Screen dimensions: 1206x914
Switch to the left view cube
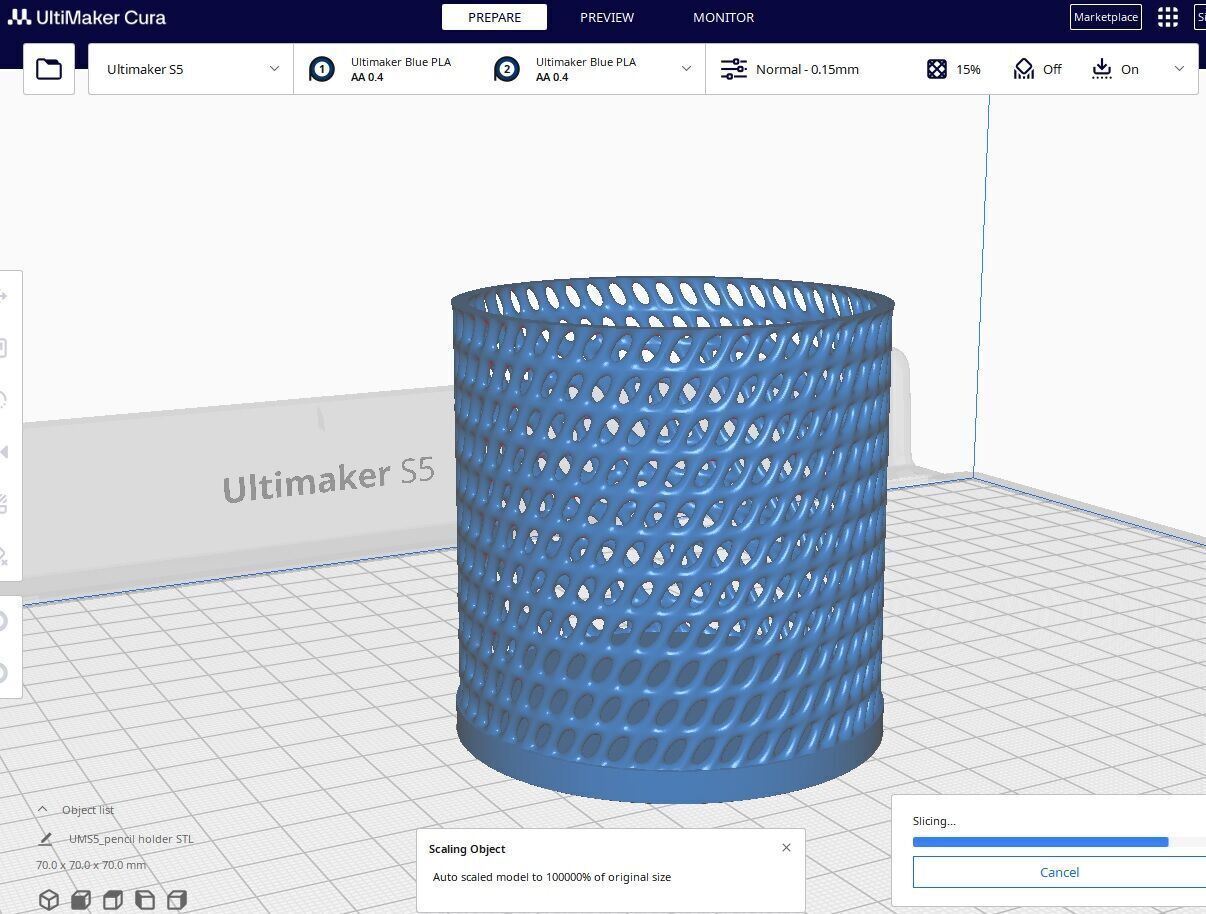pyautogui.click(x=145, y=900)
